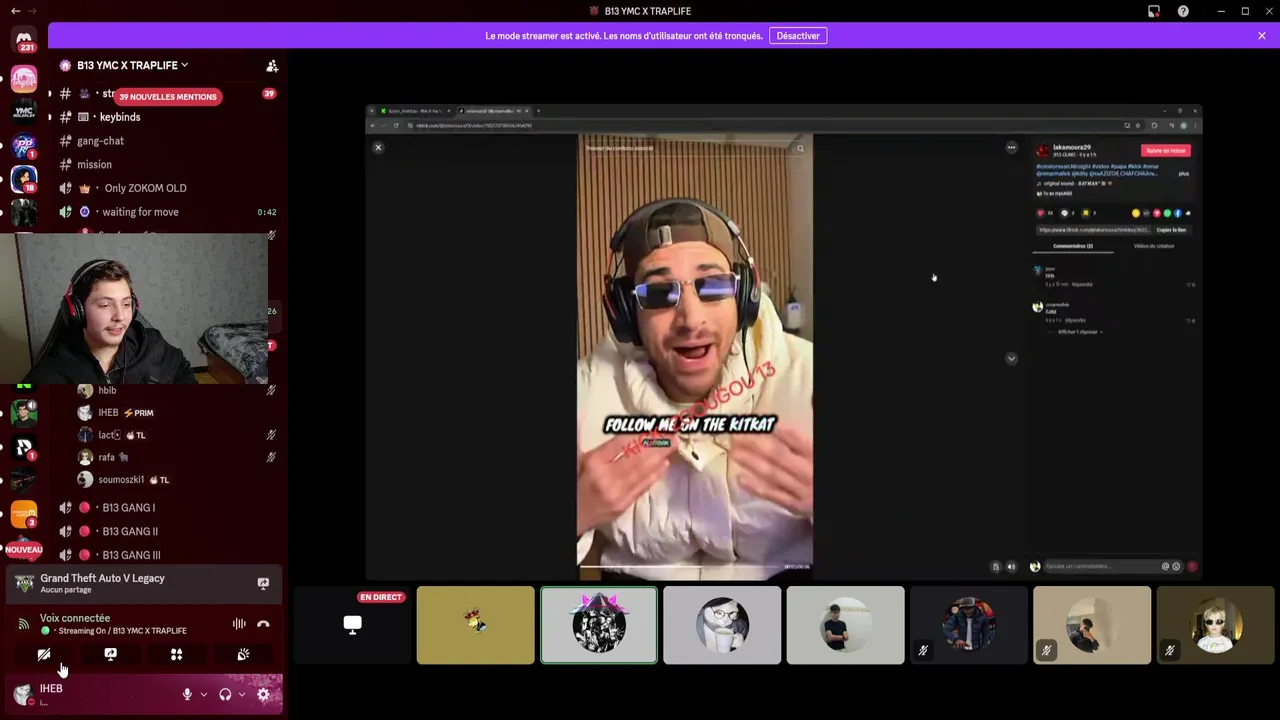Select the highlighted group photo participant tile
1280x720 pixels.
[599, 625]
